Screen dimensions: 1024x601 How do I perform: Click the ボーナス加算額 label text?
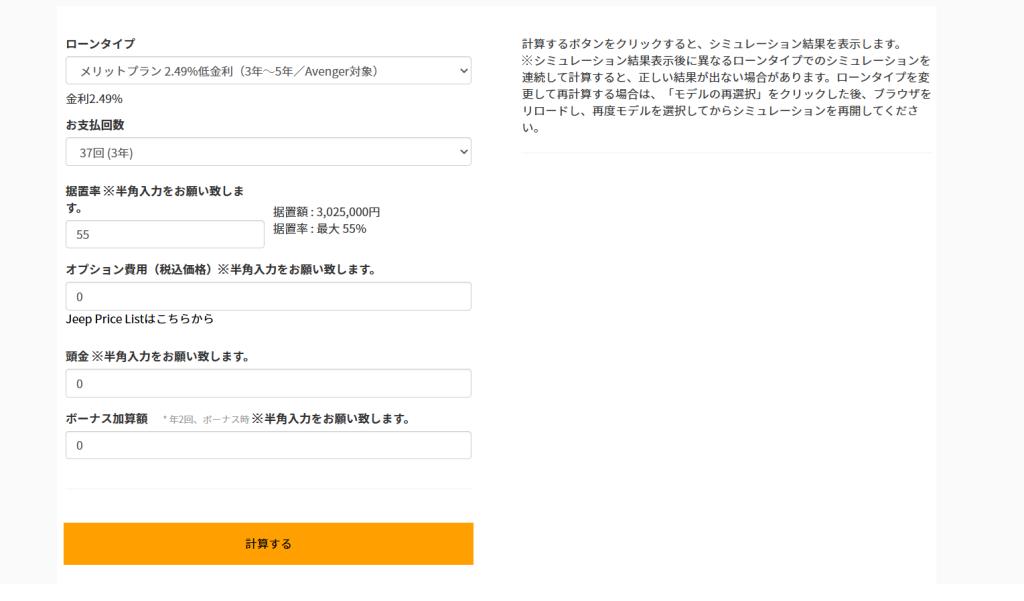click(x=107, y=418)
